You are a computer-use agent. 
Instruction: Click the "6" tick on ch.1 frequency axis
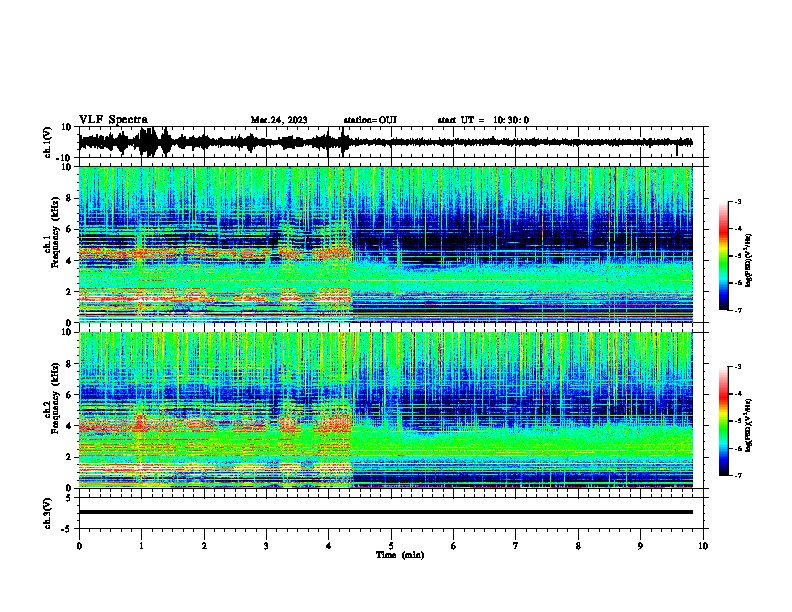pyautogui.click(x=70, y=230)
